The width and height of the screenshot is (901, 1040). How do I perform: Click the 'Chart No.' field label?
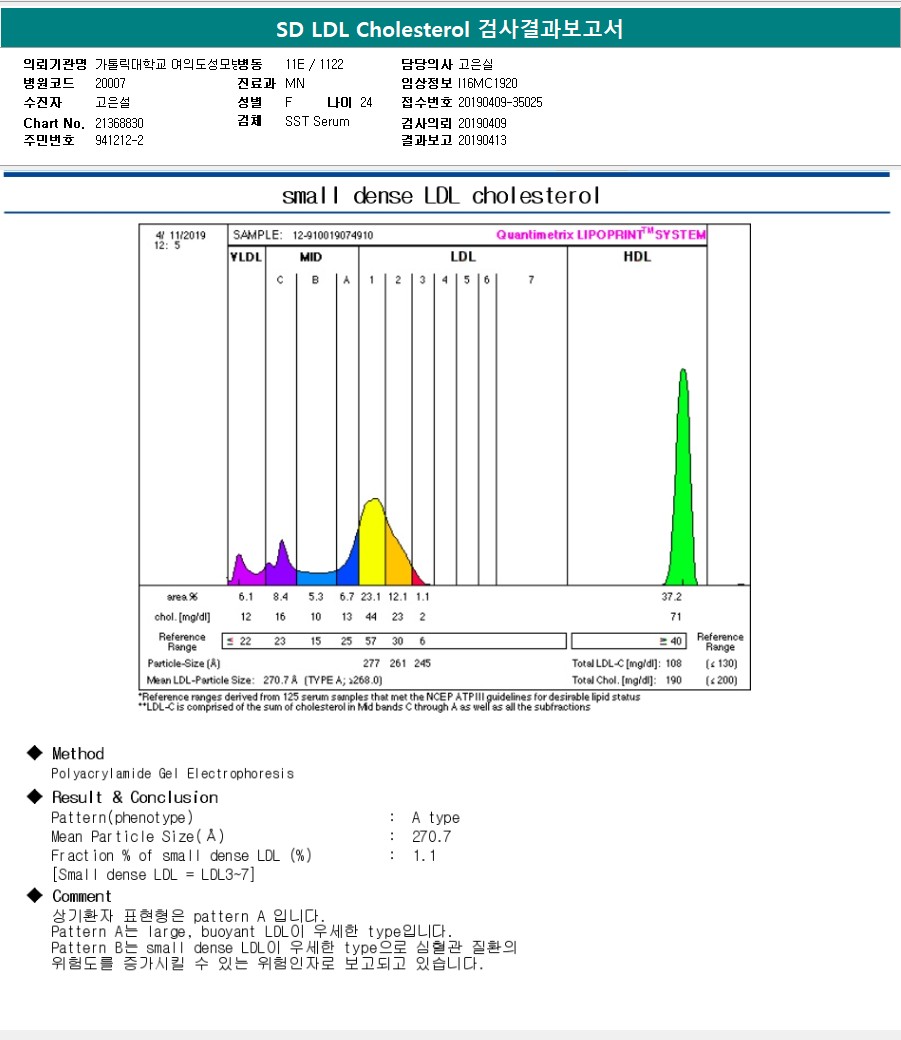[54, 123]
